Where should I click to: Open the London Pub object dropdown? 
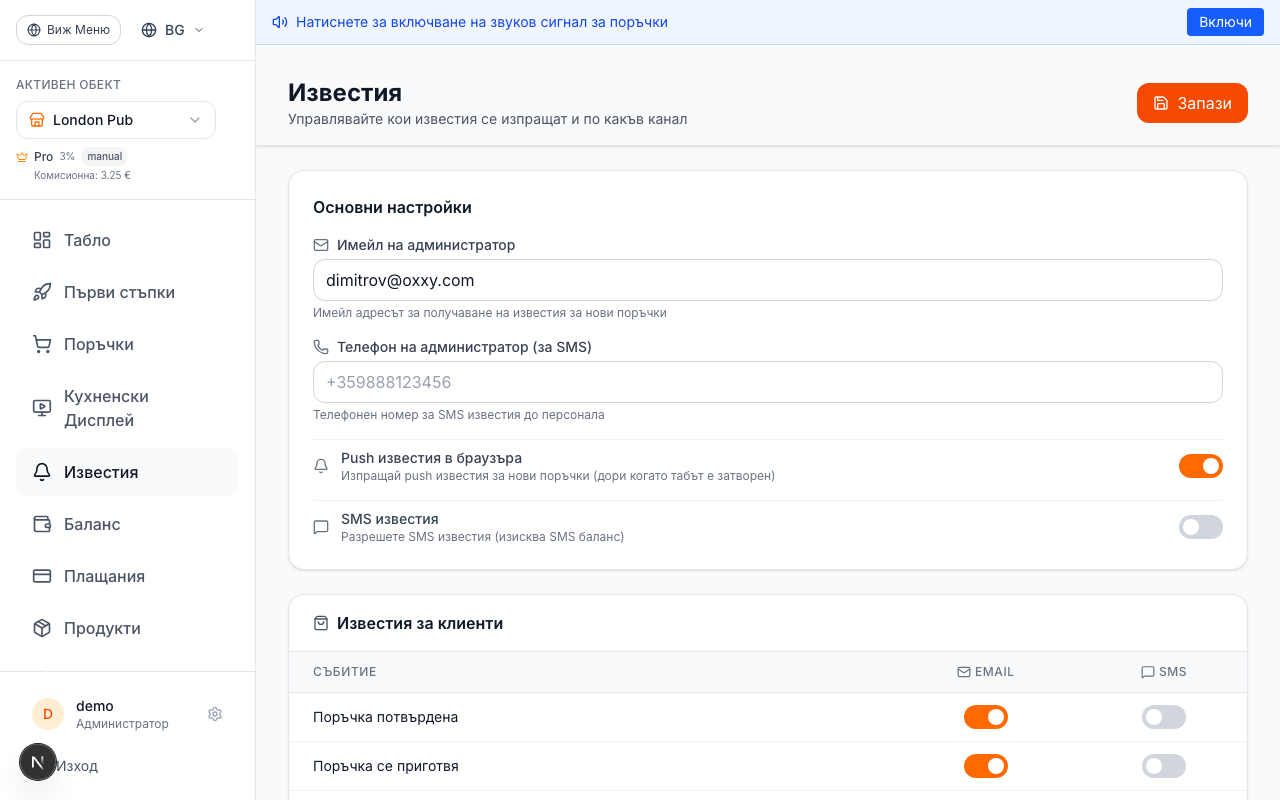click(x=115, y=120)
